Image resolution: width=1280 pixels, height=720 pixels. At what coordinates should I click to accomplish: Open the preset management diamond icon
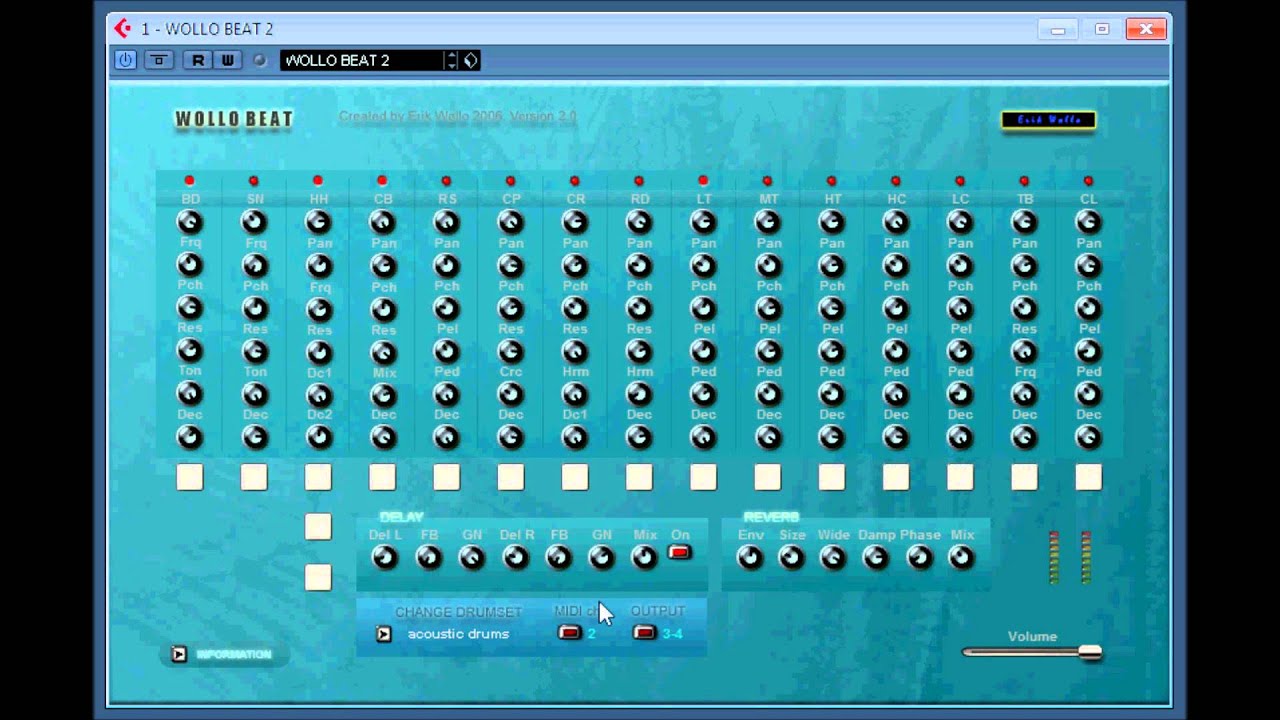coord(471,60)
